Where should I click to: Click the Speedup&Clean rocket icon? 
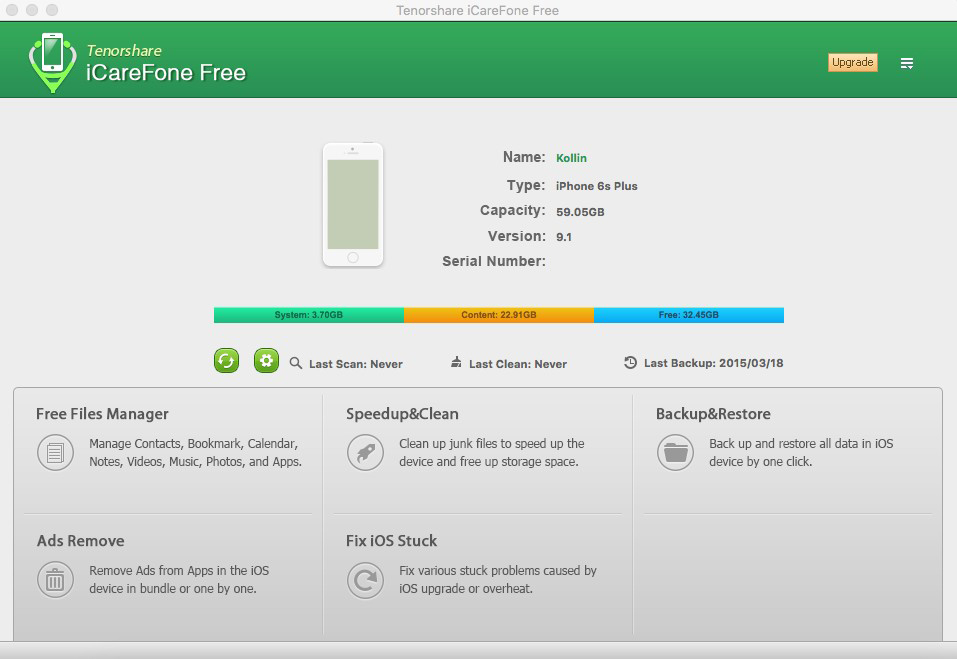(365, 453)
